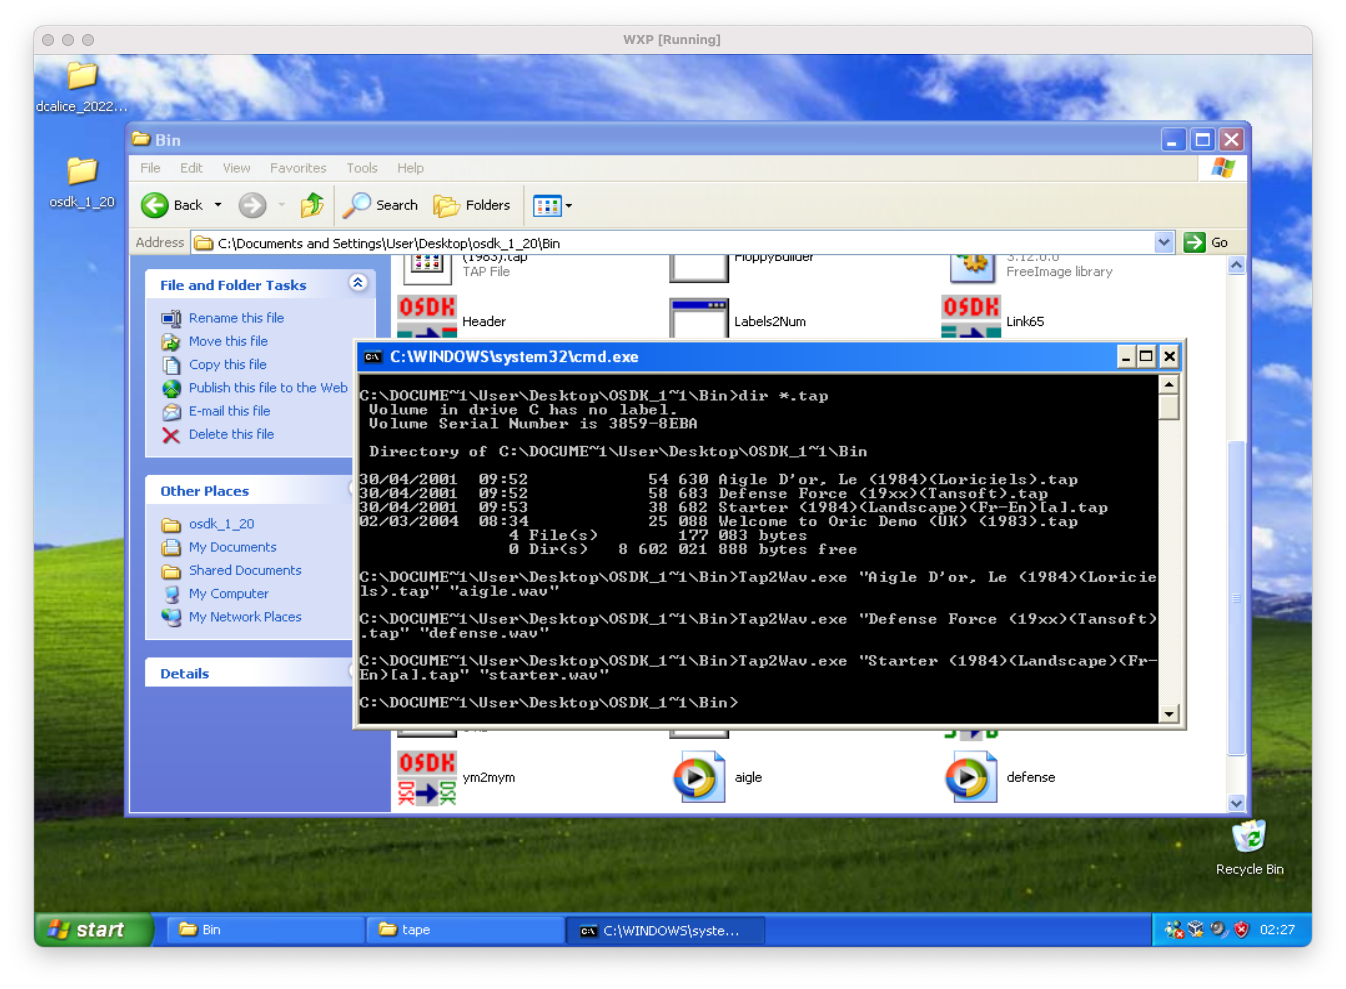Switch to cmd.exe taskbar button

(x=666, y=930)
